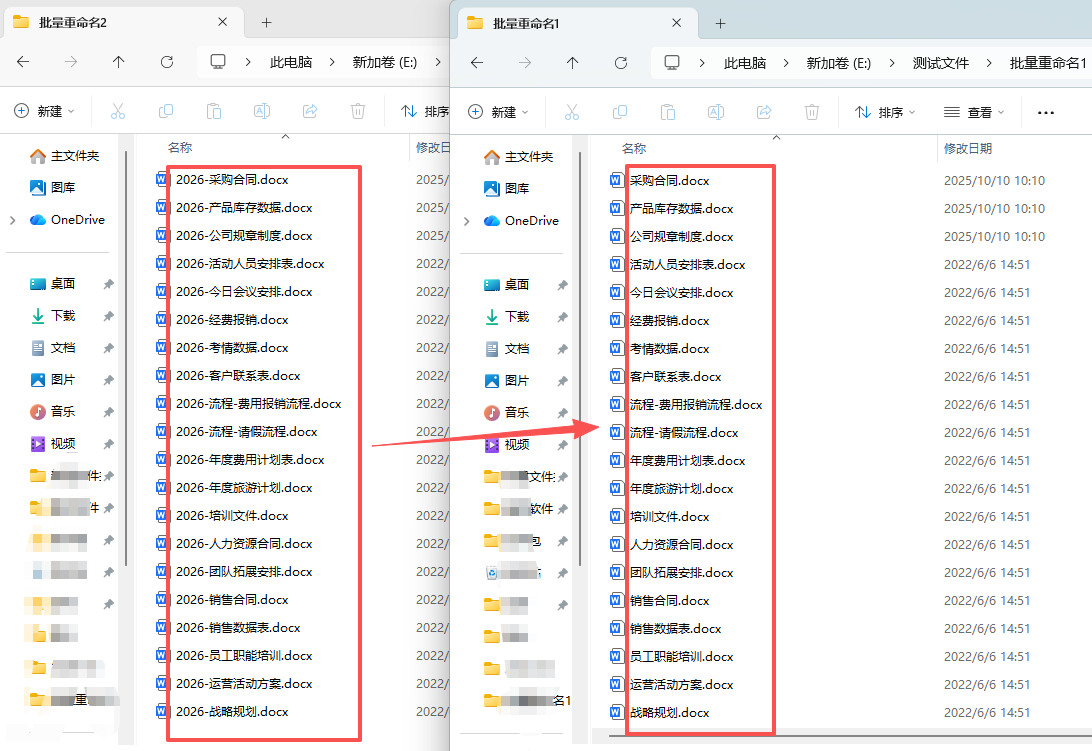Click 此电脑 in 批量重命名2 address bar
Screen dimensions: 1092x751
tap(290, 63)
